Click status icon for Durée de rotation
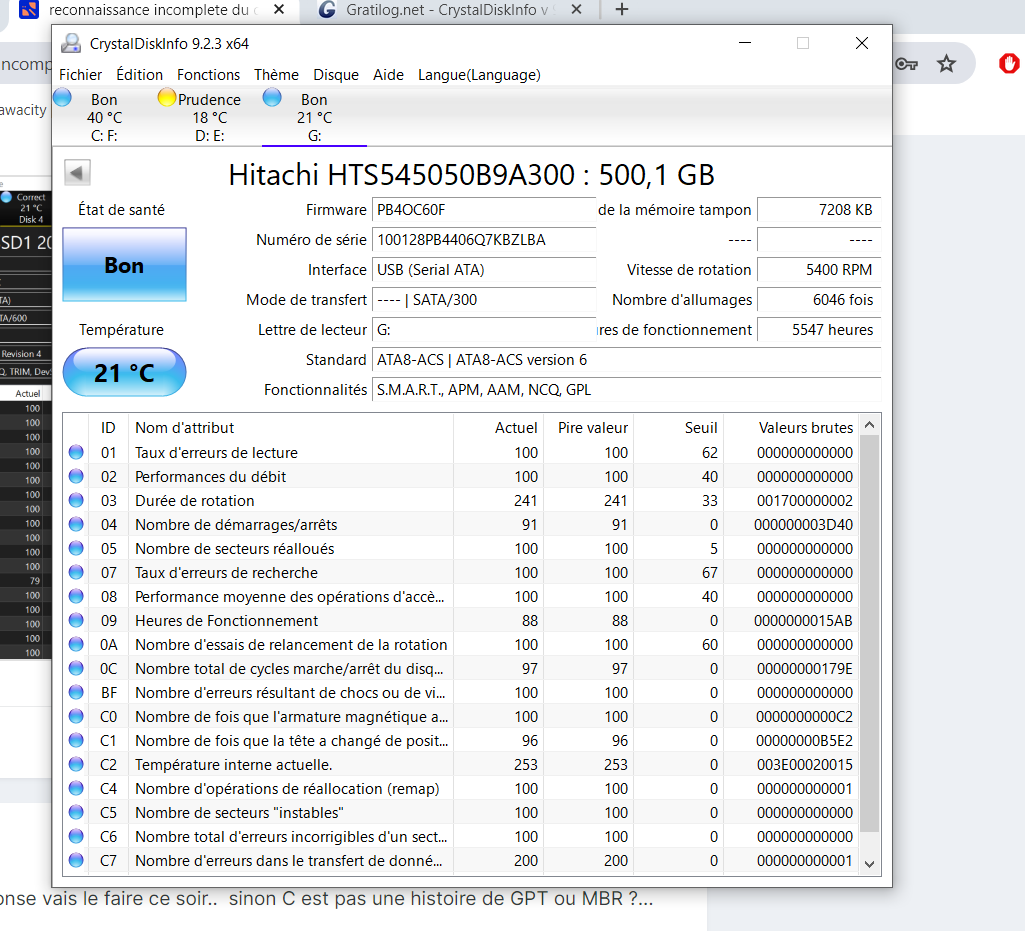The image size is (1025, 931). click(76, 500)
